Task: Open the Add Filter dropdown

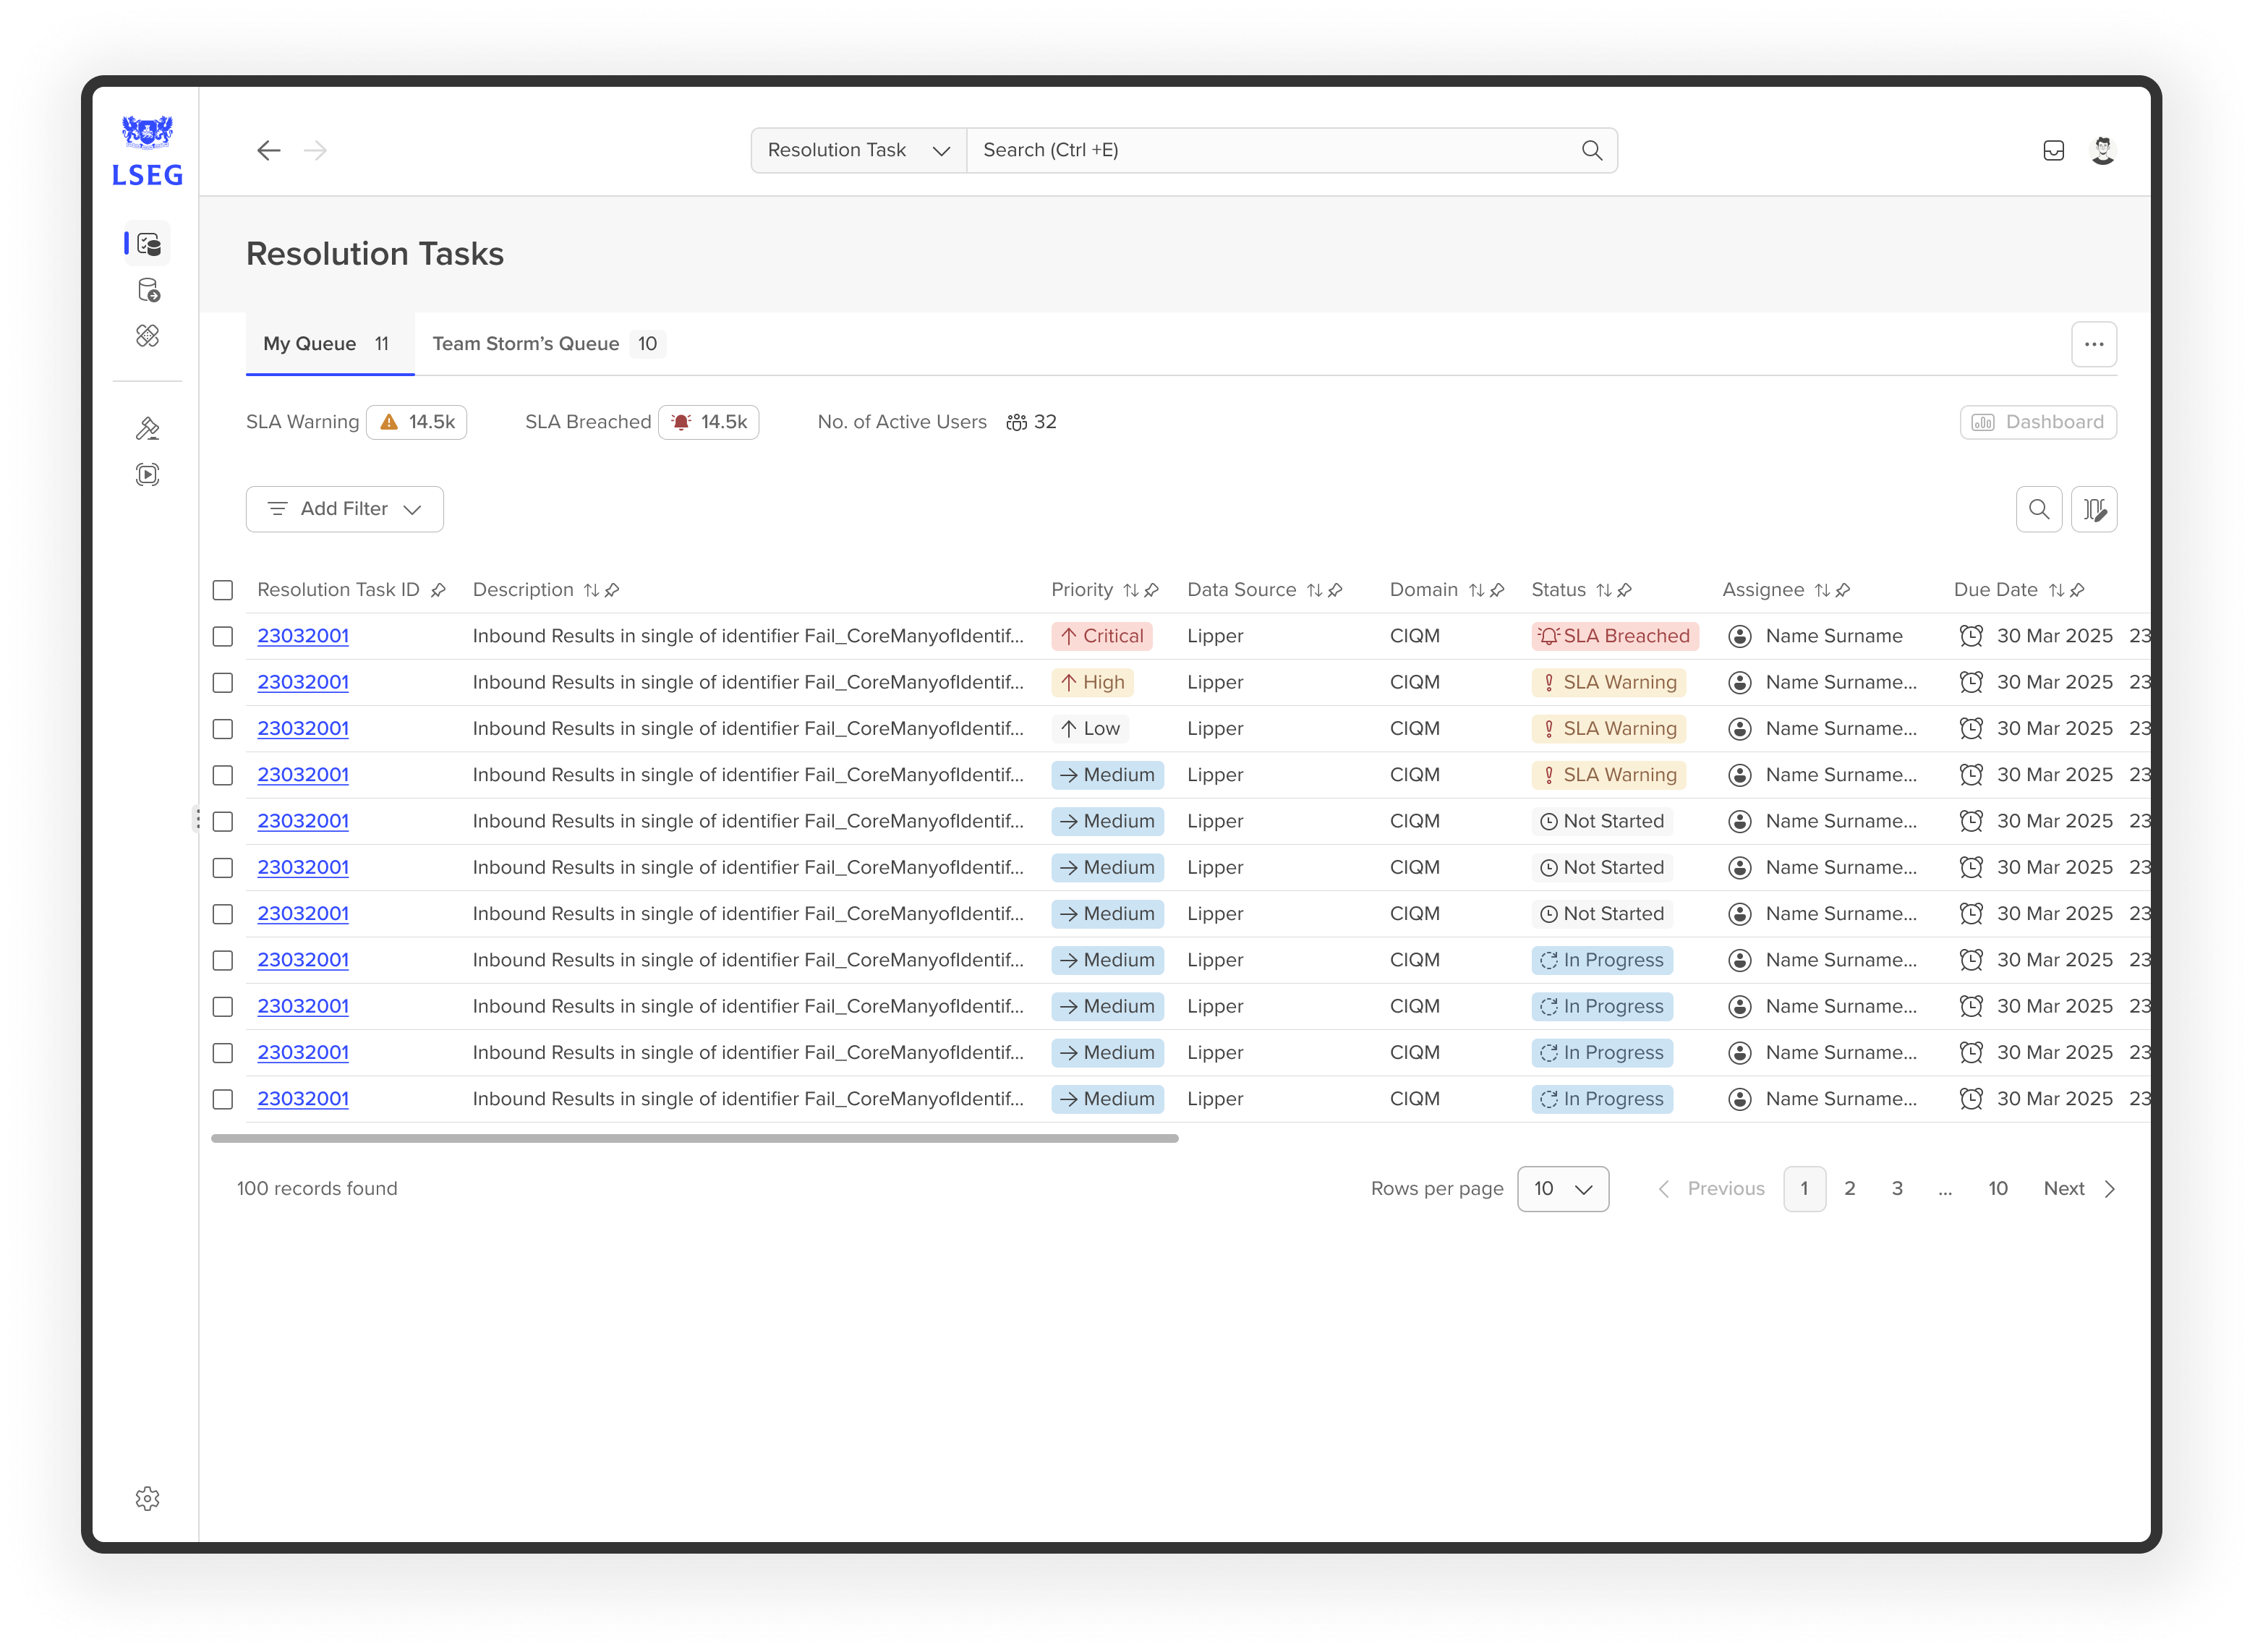Action: pyautogui.click(x=344, y=509)
